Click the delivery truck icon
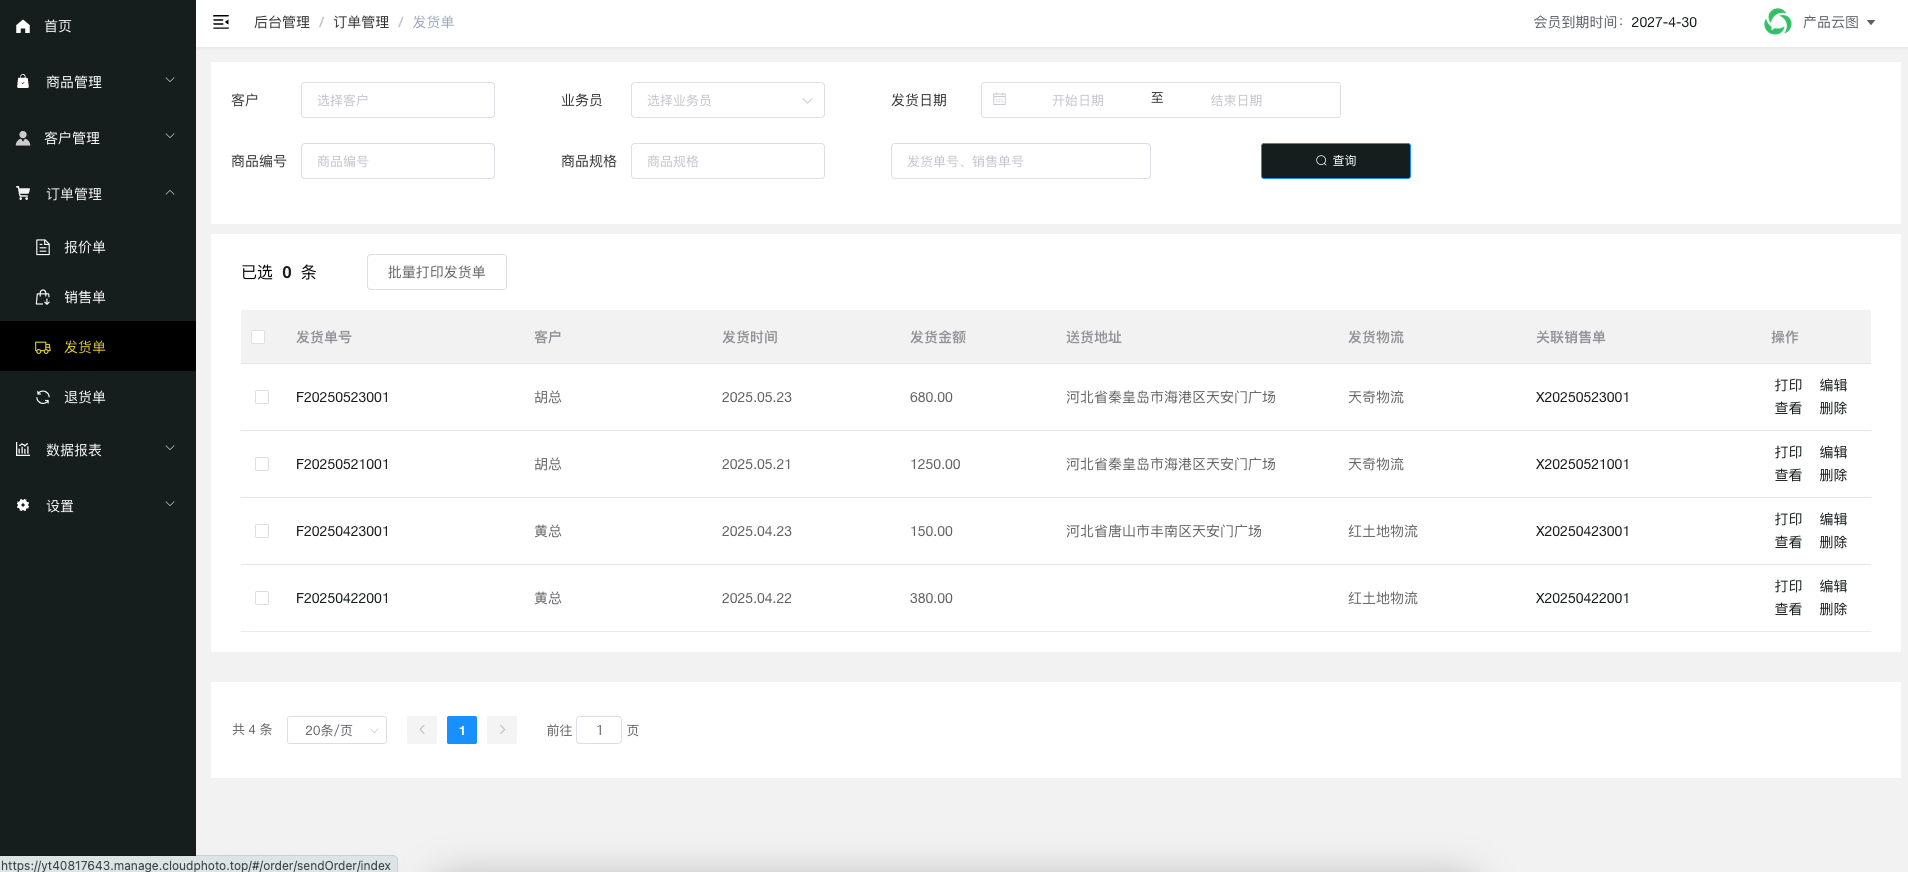This screenshot has width=1908, height=872. click(x=43, y=347)
